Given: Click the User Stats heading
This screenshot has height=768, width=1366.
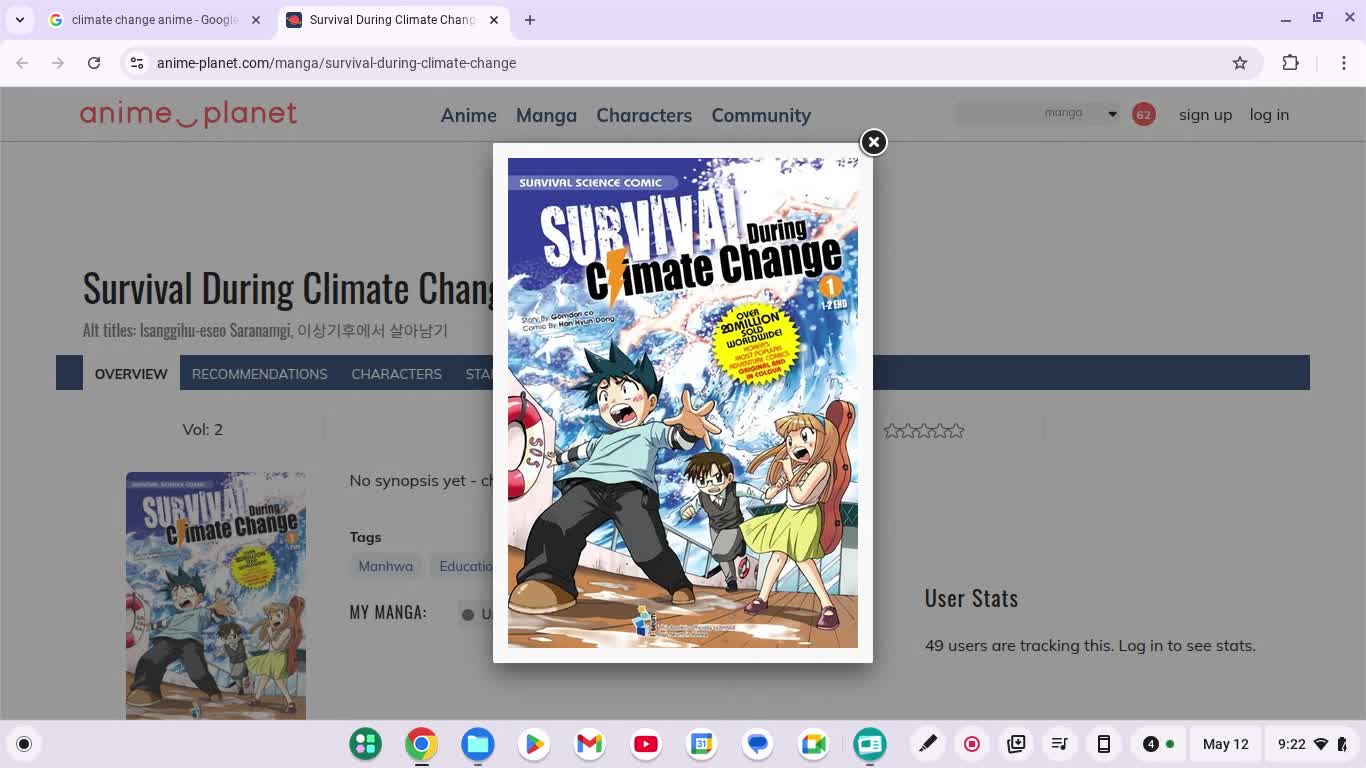Looking at the screenshot, I should point(971,598).
